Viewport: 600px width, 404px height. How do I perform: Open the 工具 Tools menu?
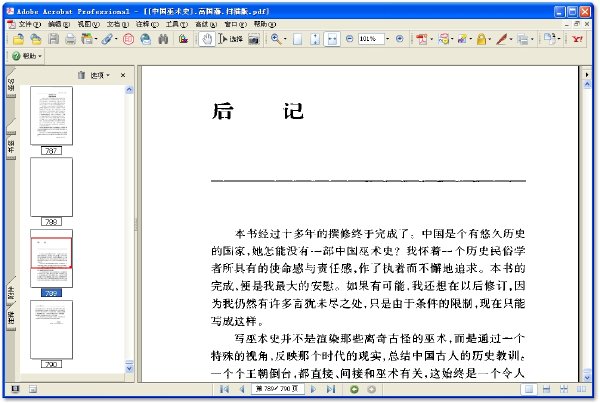click(176, 24)
